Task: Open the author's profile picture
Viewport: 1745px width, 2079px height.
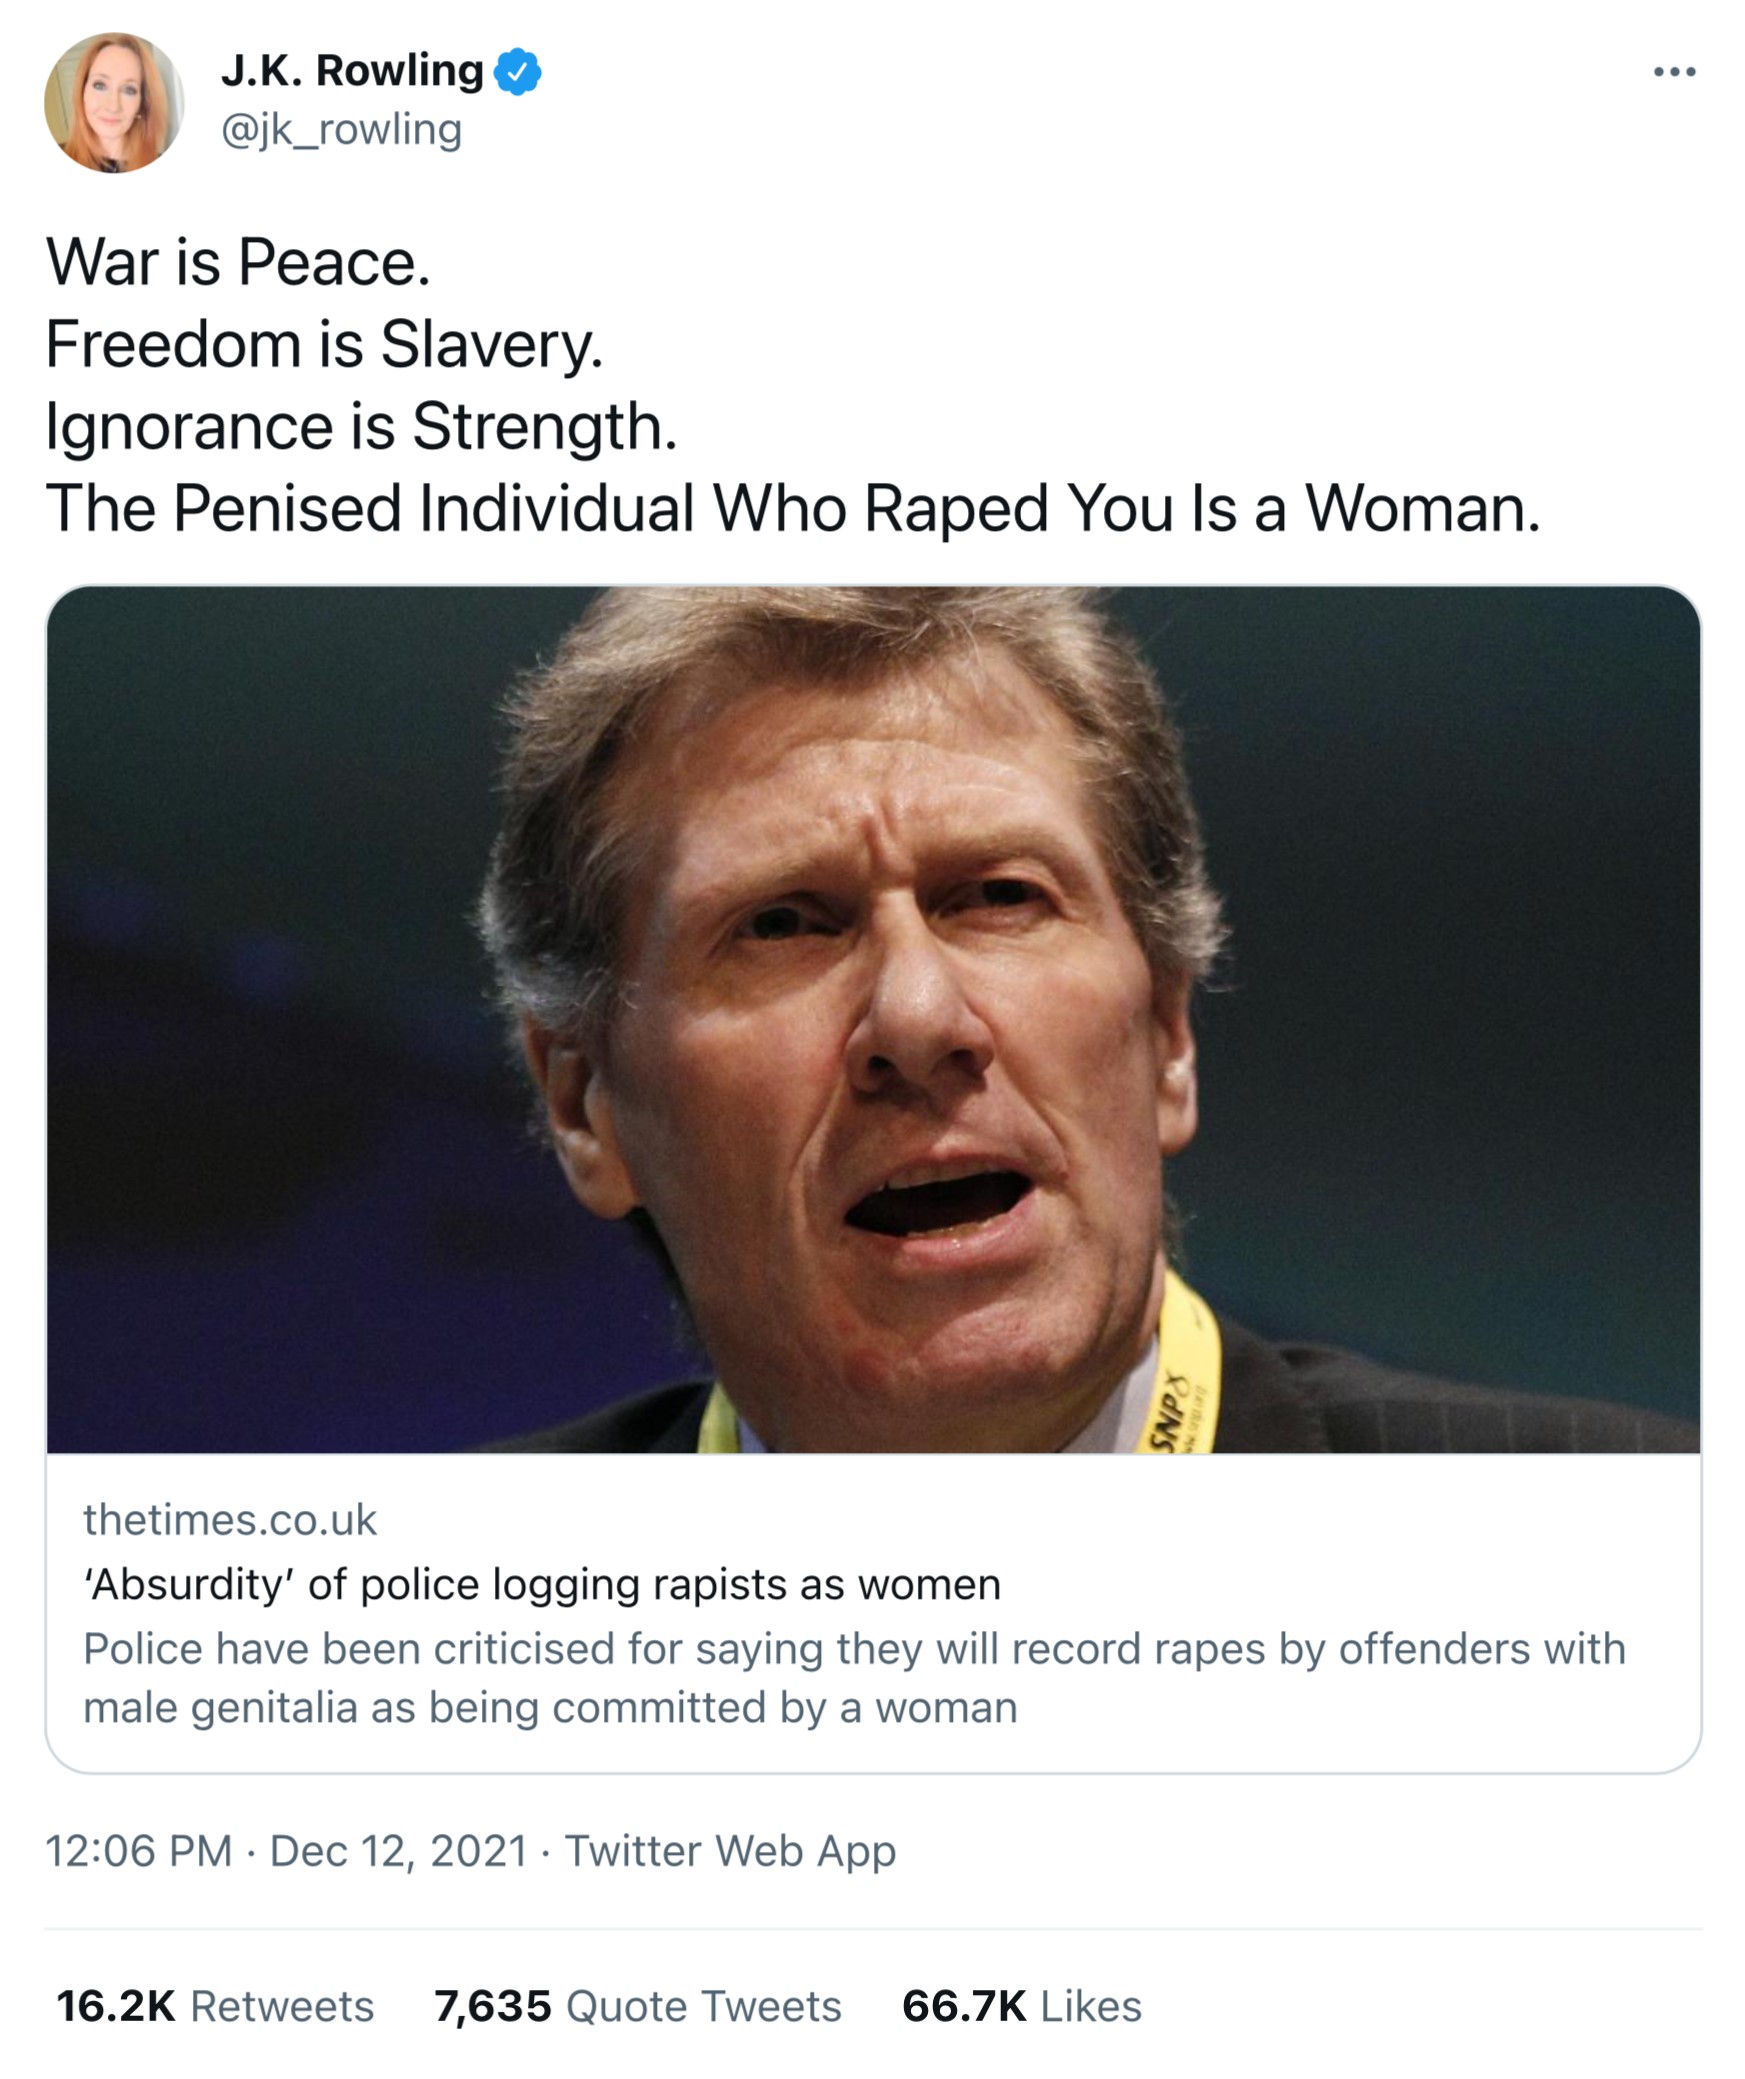Action: pos(114,102)
